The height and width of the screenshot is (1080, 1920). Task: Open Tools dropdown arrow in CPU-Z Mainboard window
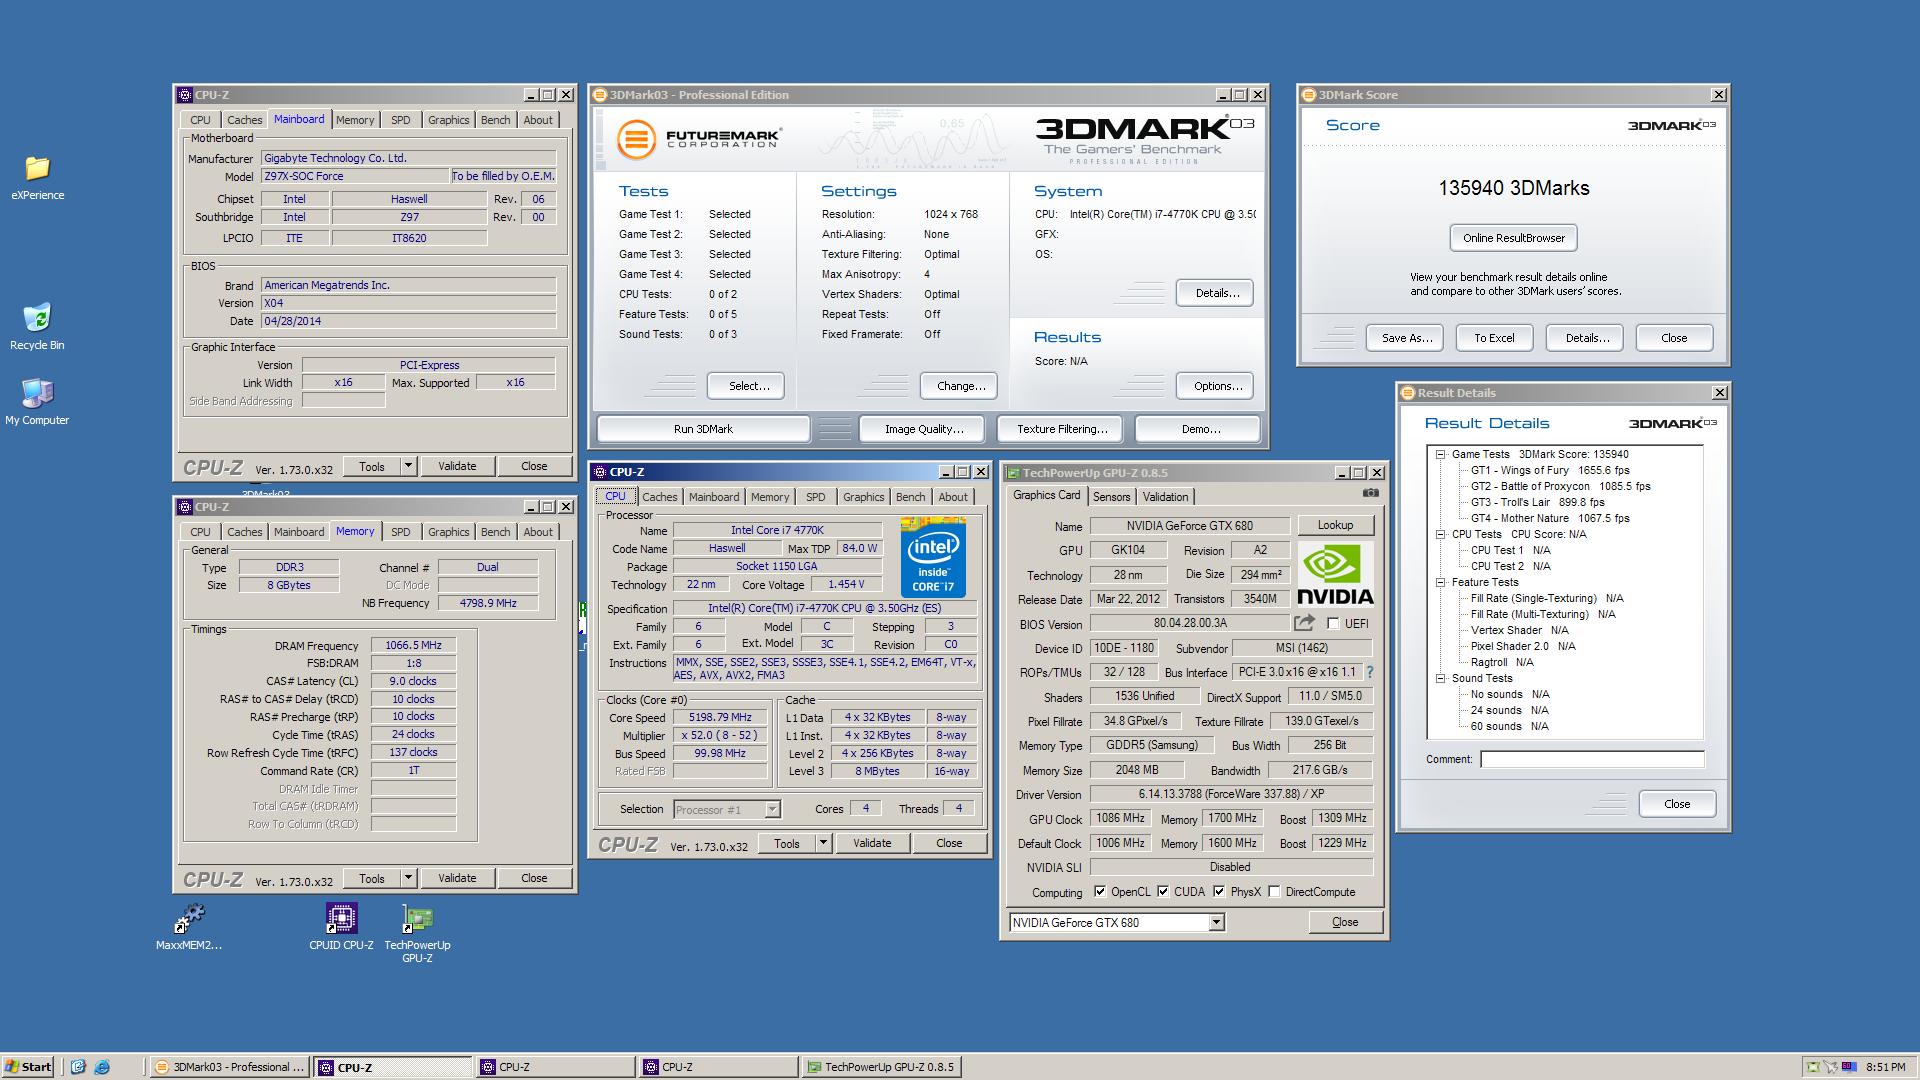pyautogui.click(x=408, y=466)
